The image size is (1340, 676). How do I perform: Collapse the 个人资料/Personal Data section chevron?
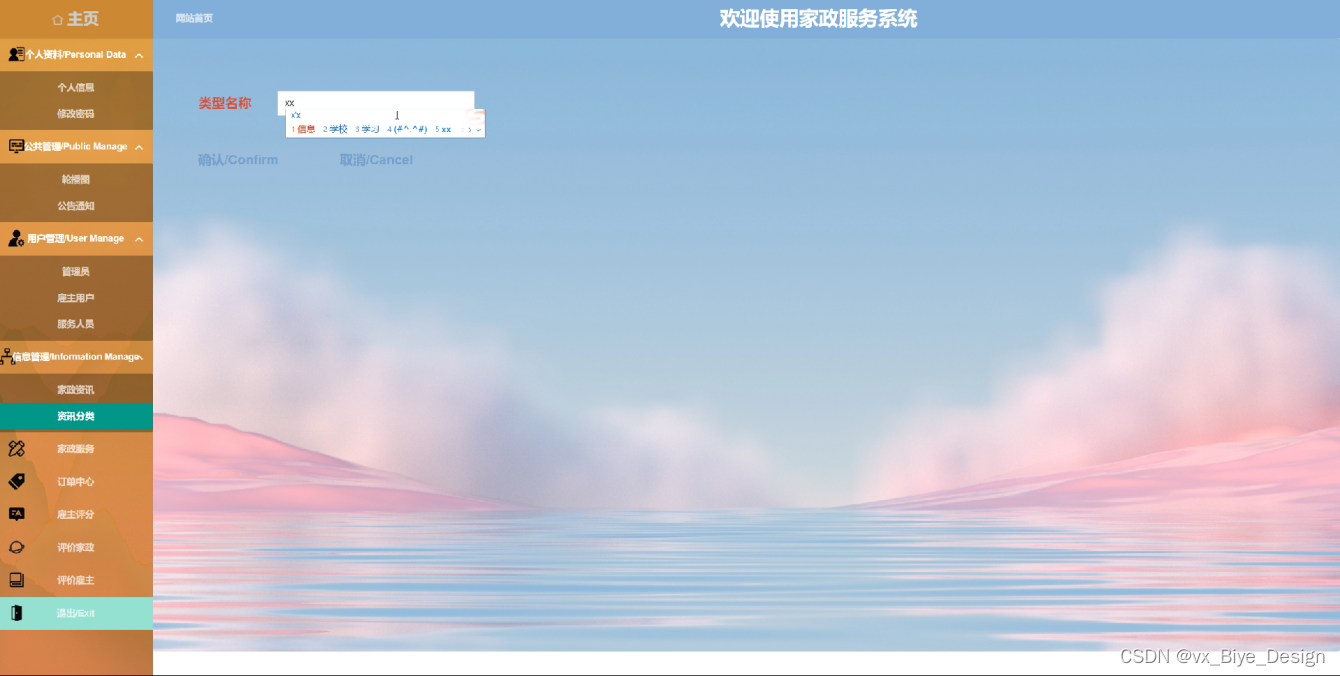click(139, 56)
